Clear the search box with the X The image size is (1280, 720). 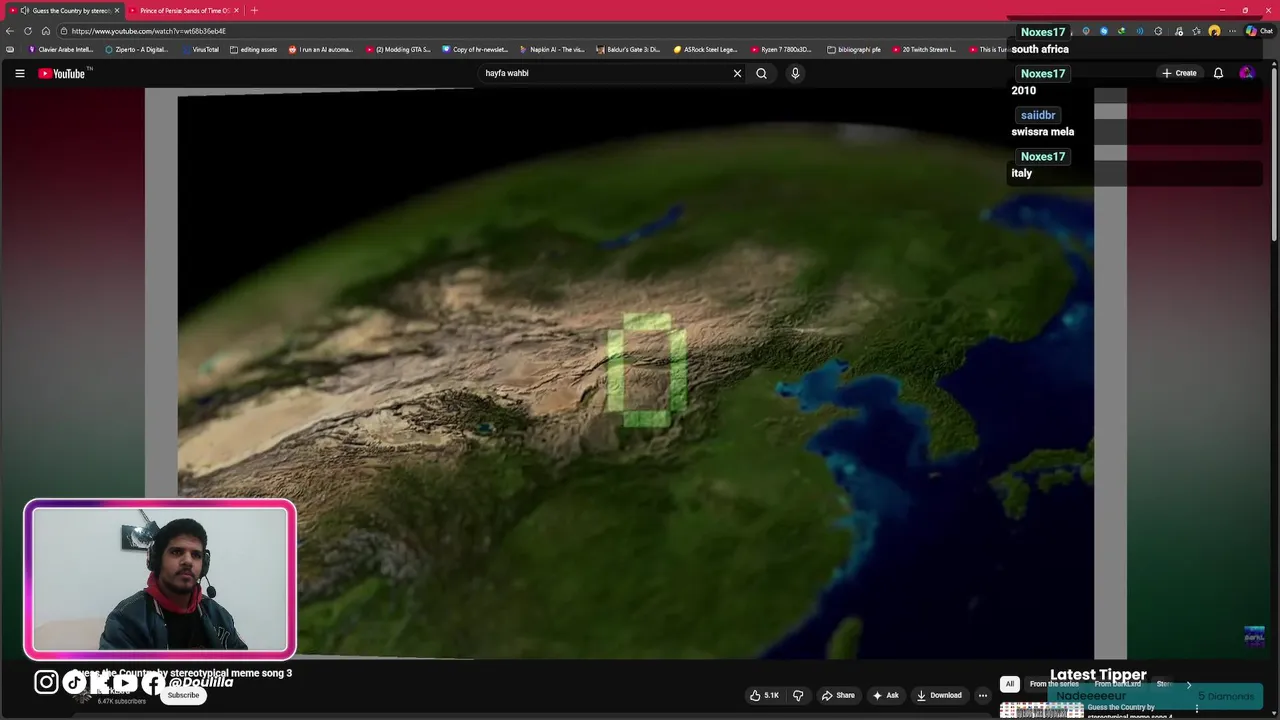738,73
